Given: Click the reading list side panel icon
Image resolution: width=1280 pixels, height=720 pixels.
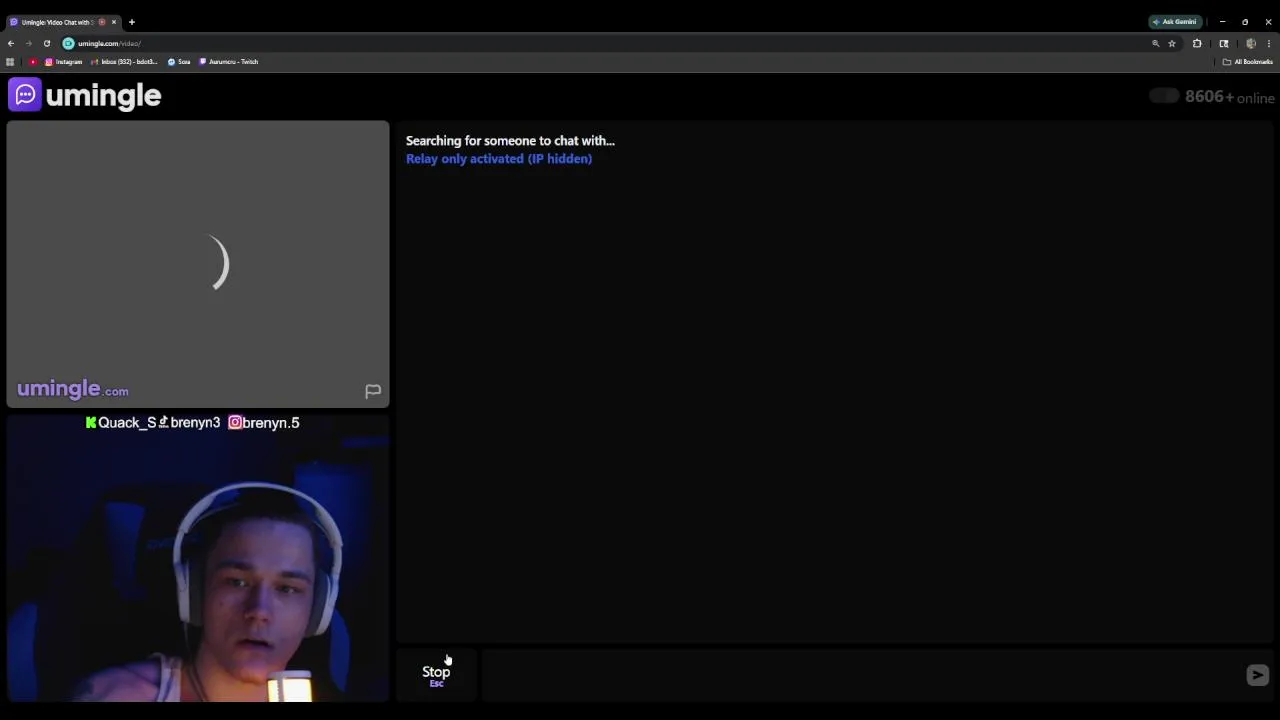Looking at the screenshot, I should point(1224,43).
